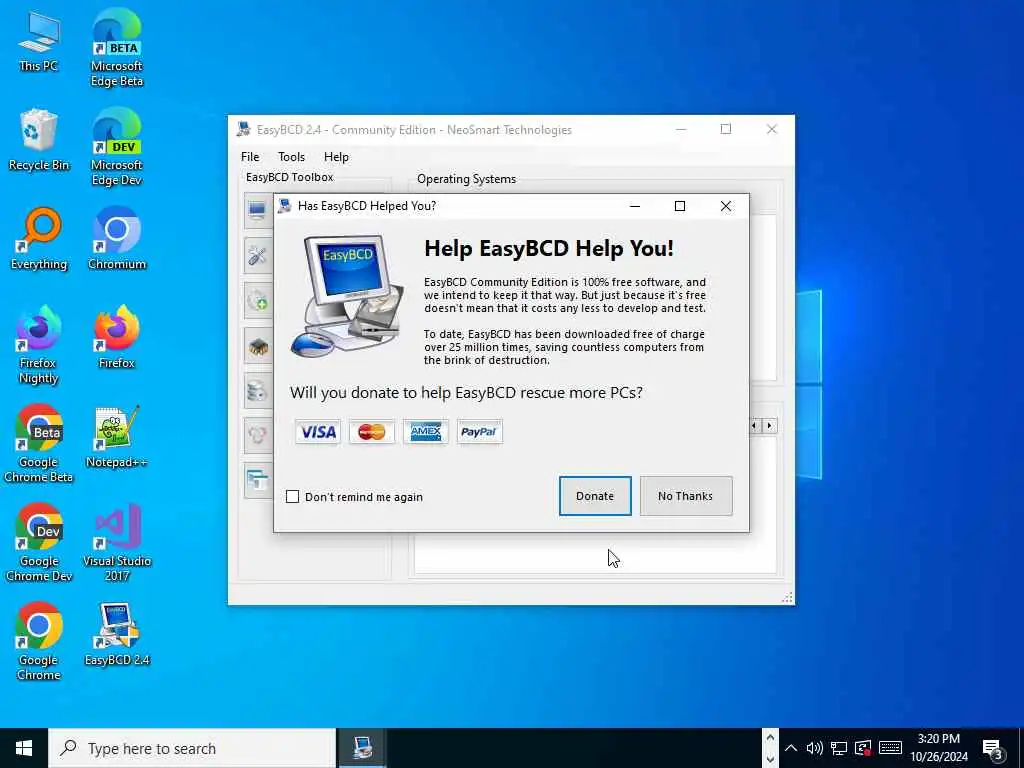Open the notification center with 3 alerts

993,750
